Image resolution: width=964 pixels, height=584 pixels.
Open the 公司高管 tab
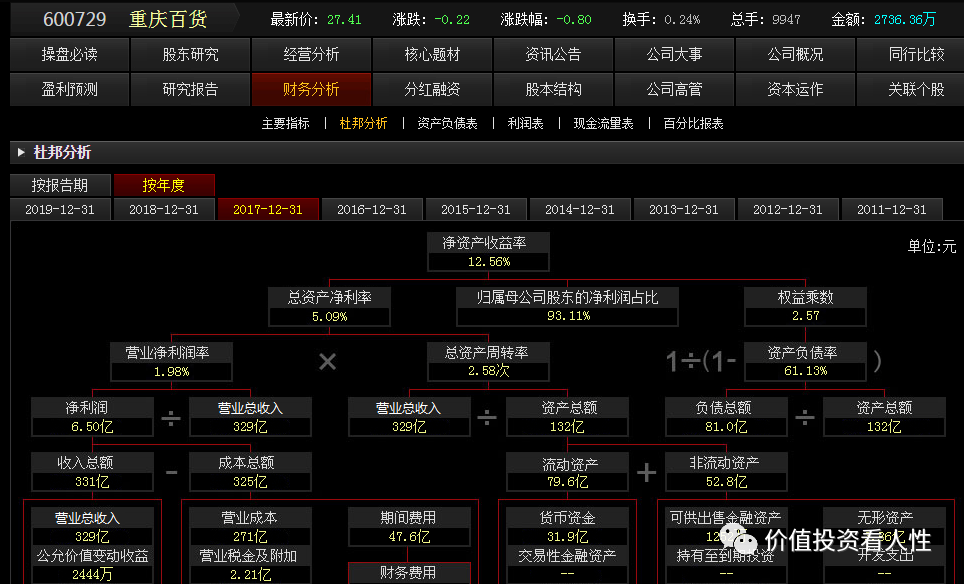674,89
